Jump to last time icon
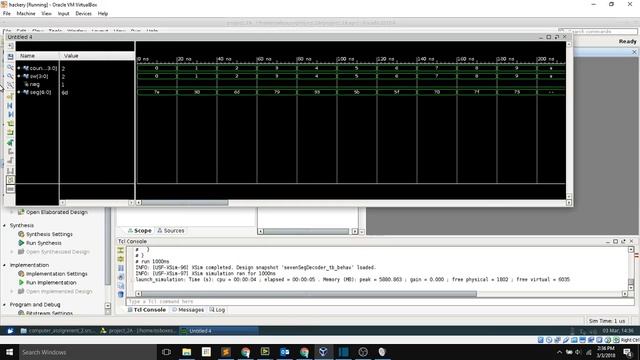The height and width of the screenshot is (360, 640). (x=10, y=114)
